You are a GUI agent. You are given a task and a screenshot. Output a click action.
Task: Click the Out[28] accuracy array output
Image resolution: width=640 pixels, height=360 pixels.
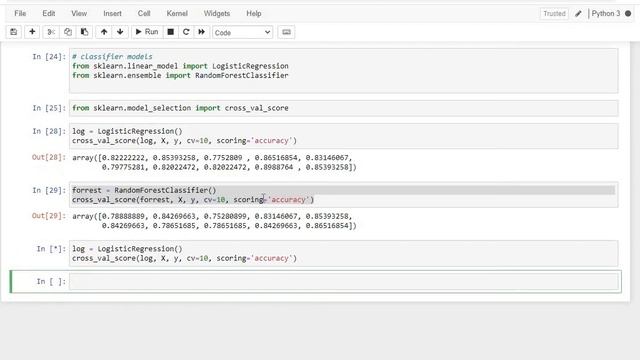pos(214,162)
